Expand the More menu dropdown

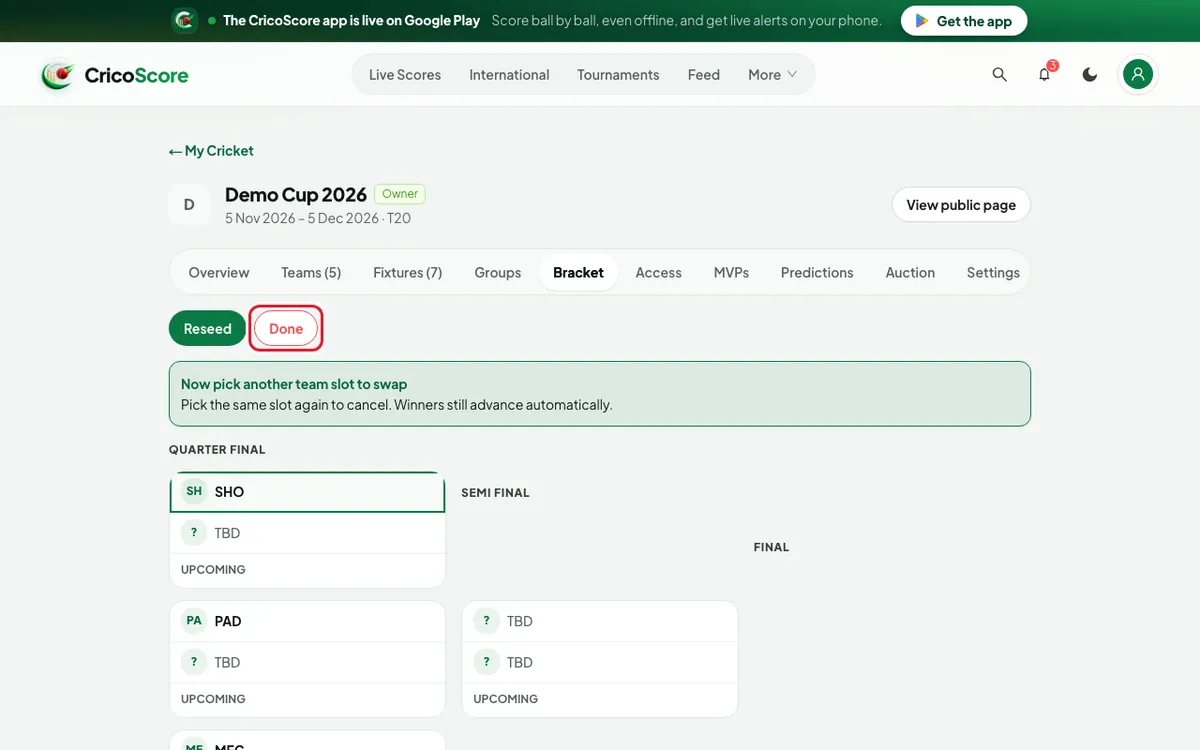773,75
